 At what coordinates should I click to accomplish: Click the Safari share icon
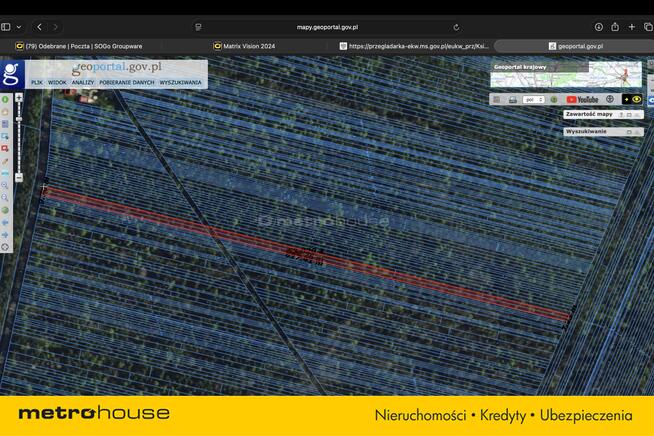pyautogui.click(x=615, y=27)
